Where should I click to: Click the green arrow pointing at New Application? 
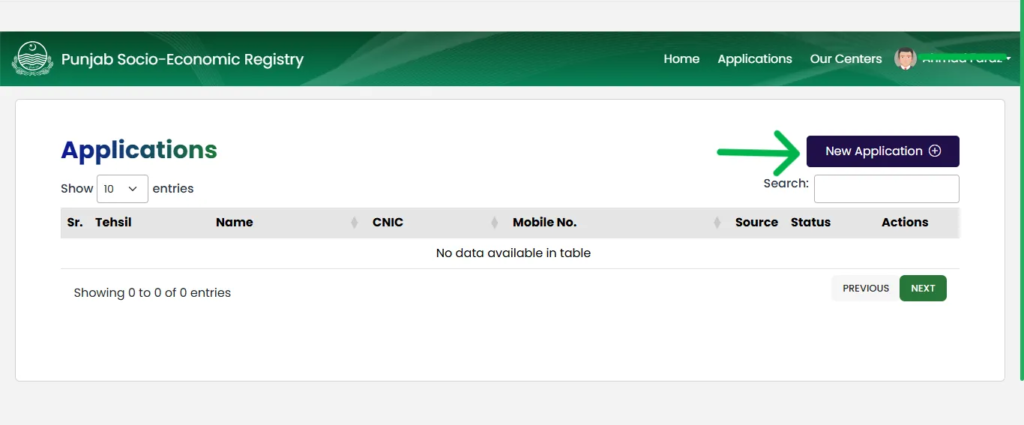coord(758,152)
